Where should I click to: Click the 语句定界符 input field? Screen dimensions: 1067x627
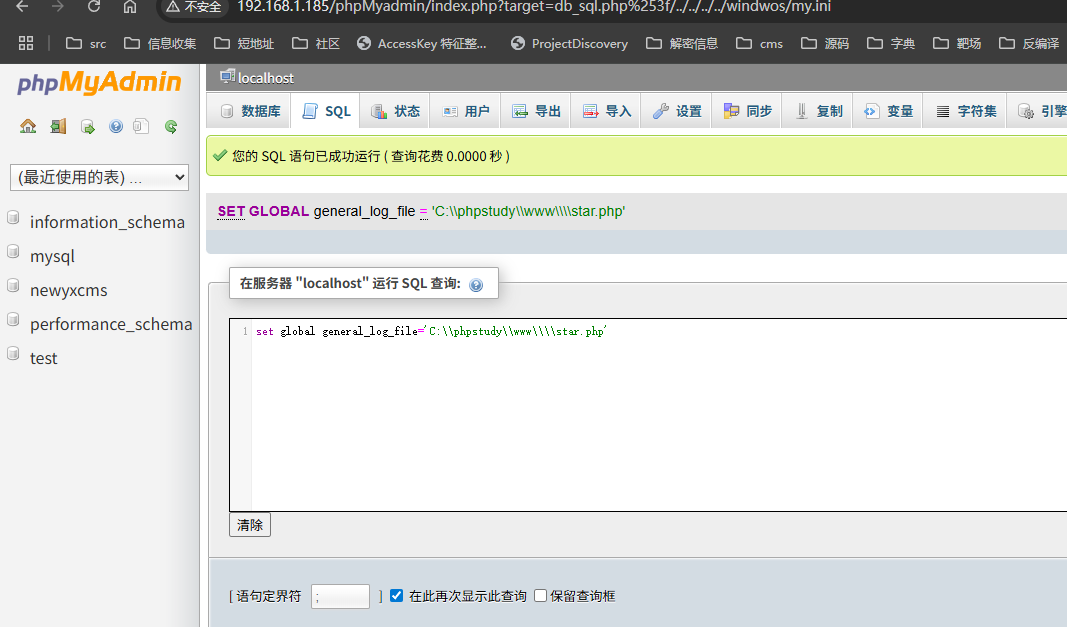click(x=340, y=596)
